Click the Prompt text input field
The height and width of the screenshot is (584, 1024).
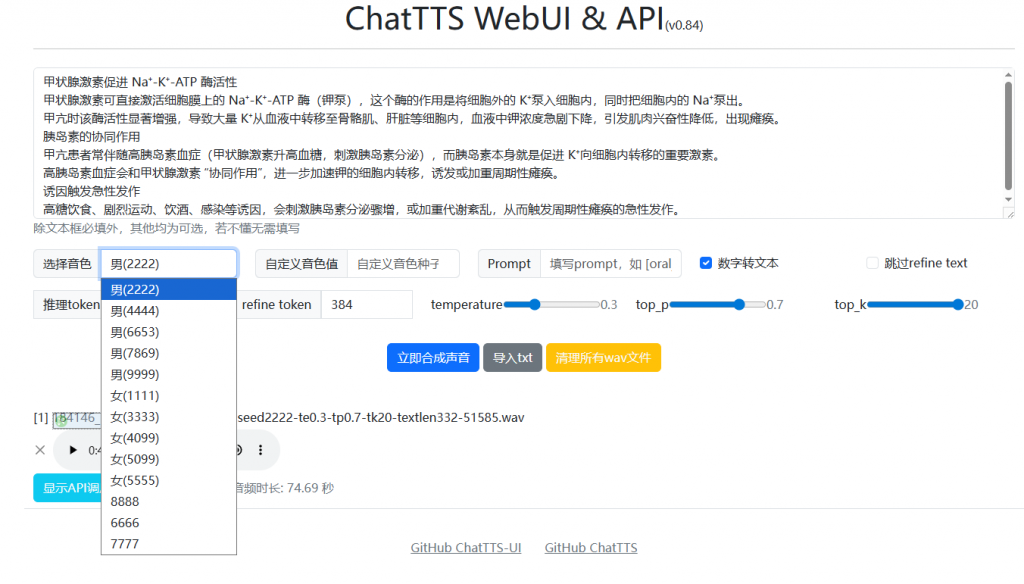pyautogui.click(x=610, y=264)
